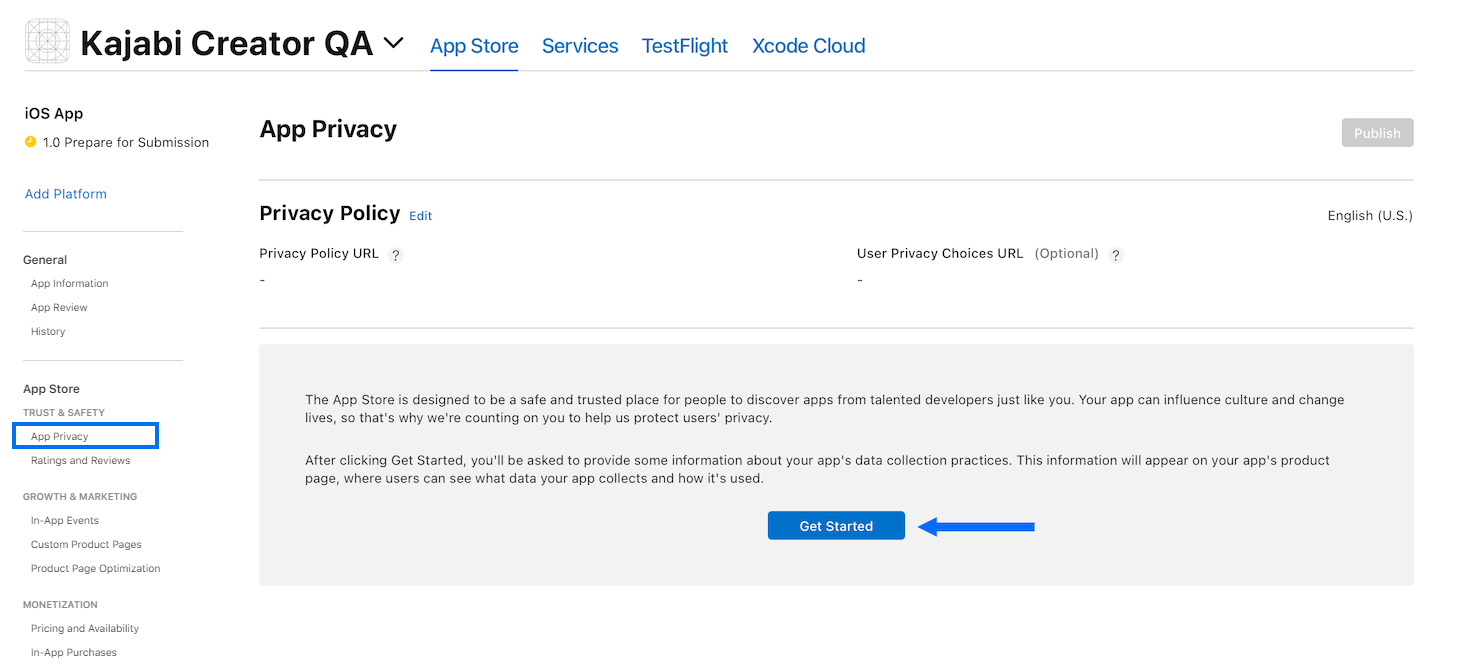The height and width of the screenshot is (667, 1460).
Task: Click the Privacy Policy URL help icon
Action: click(x=396, y=255)
